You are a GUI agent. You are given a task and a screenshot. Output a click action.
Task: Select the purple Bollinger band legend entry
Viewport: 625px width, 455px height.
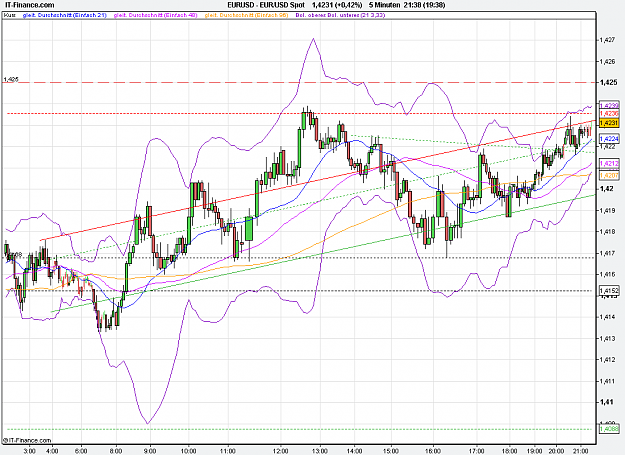click(x=340, y=15)
